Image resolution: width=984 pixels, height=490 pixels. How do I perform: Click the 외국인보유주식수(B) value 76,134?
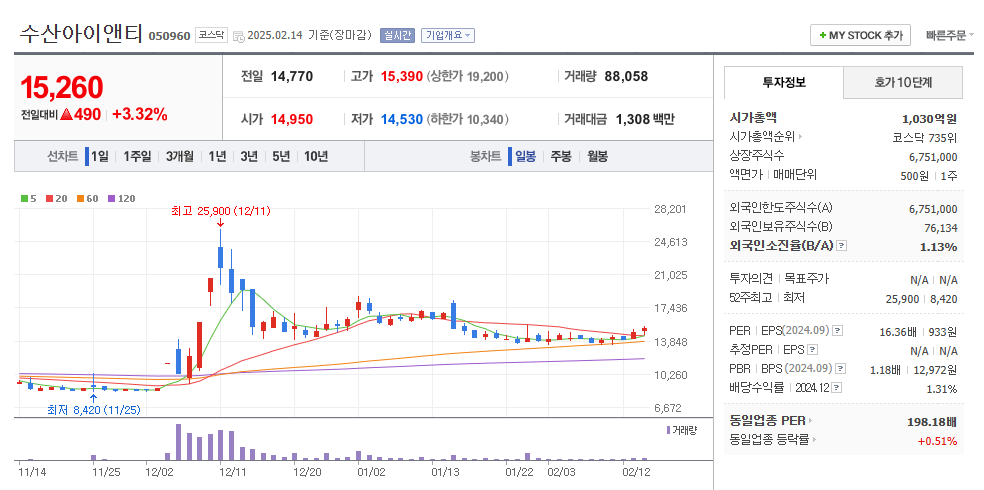click(939, 227)
